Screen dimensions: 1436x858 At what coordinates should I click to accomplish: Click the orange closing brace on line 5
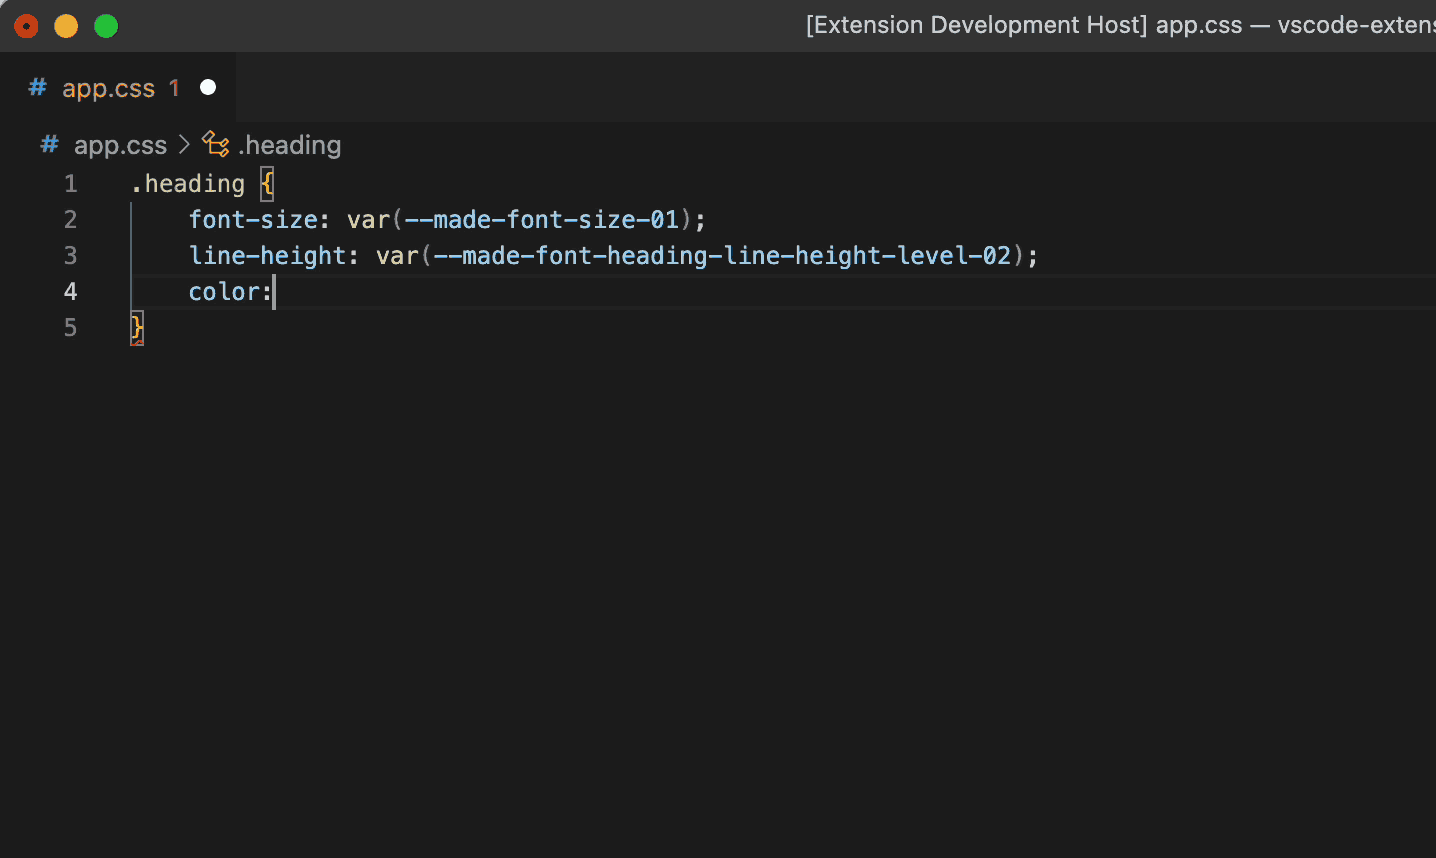click(x=136, y=327)
